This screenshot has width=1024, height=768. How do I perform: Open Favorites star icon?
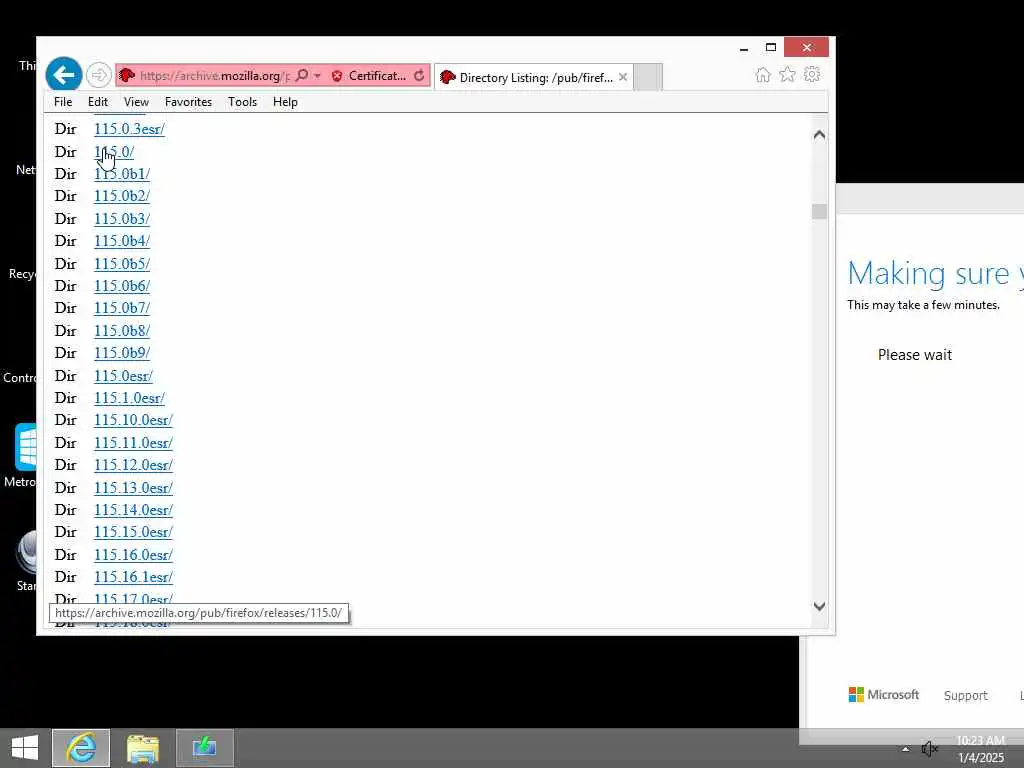(788, 74)
